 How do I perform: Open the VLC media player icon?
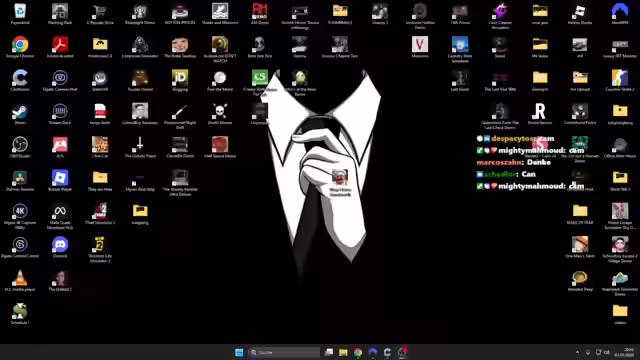[x=20, y=280]
